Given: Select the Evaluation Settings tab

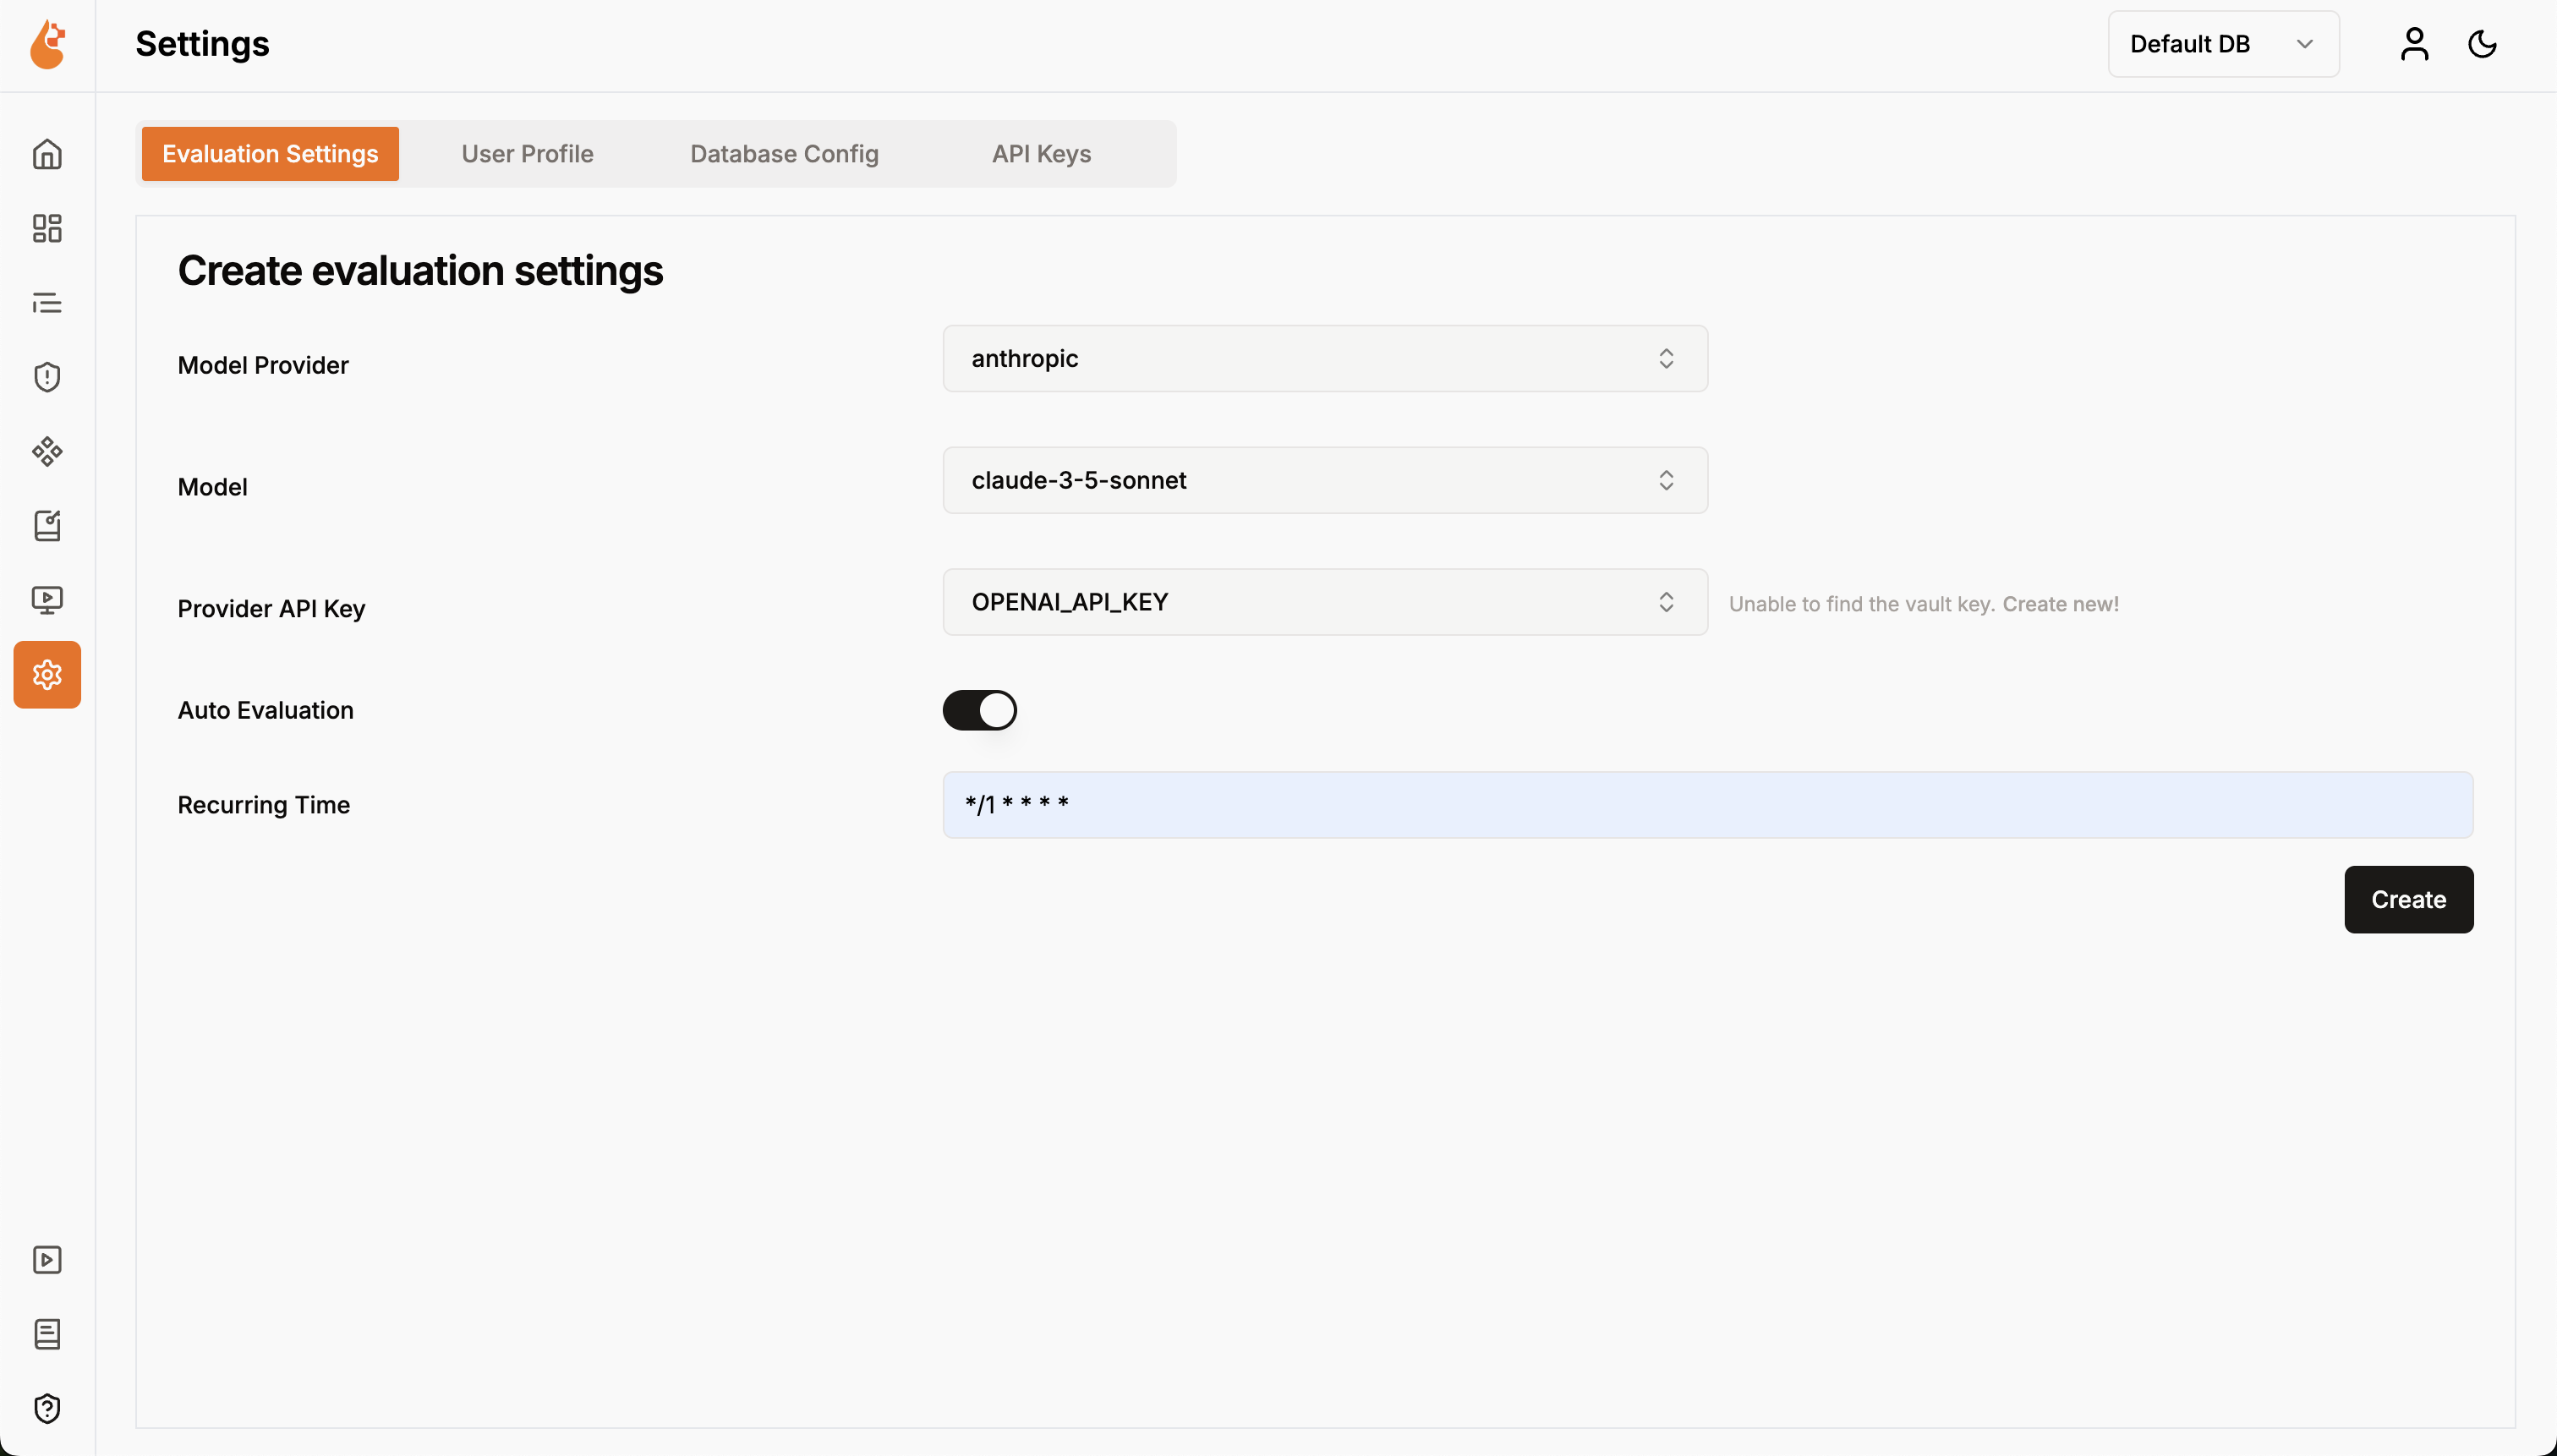Looking at the screenshot, I should tap(270, 154).
